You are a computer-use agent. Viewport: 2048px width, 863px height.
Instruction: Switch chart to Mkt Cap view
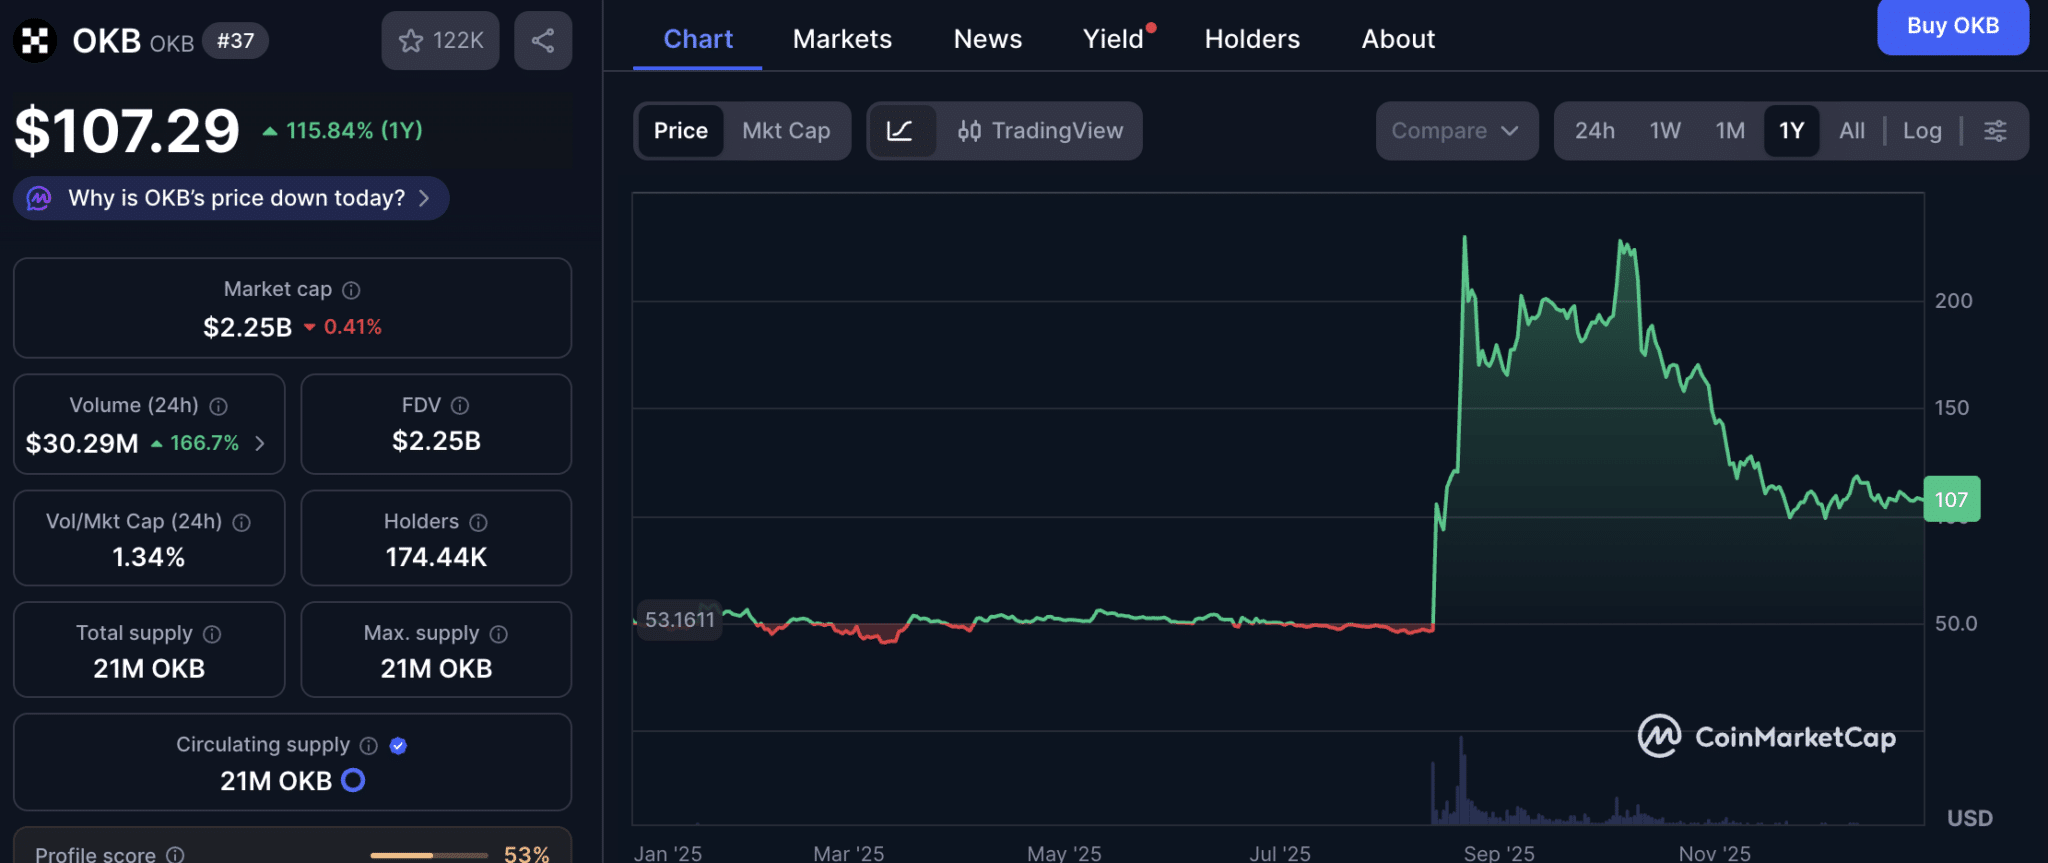pos(786,131)
